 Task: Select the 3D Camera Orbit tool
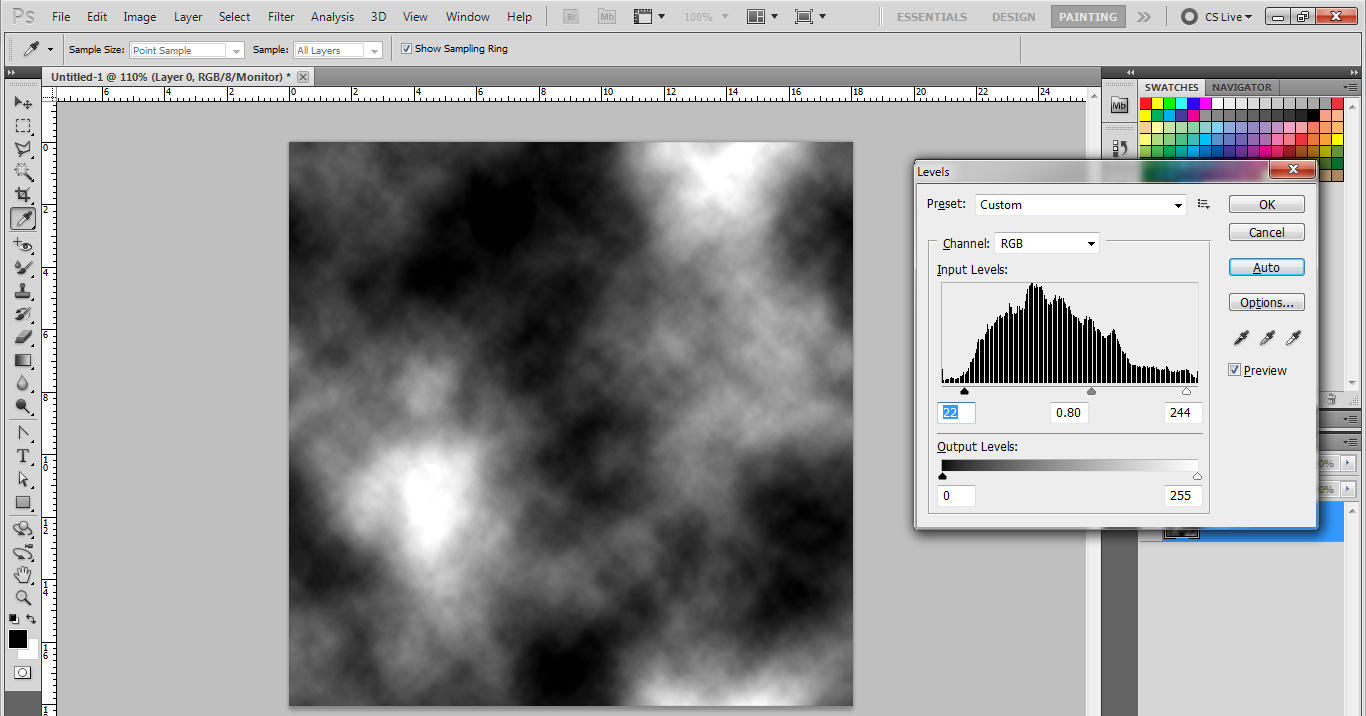(22, 552)
